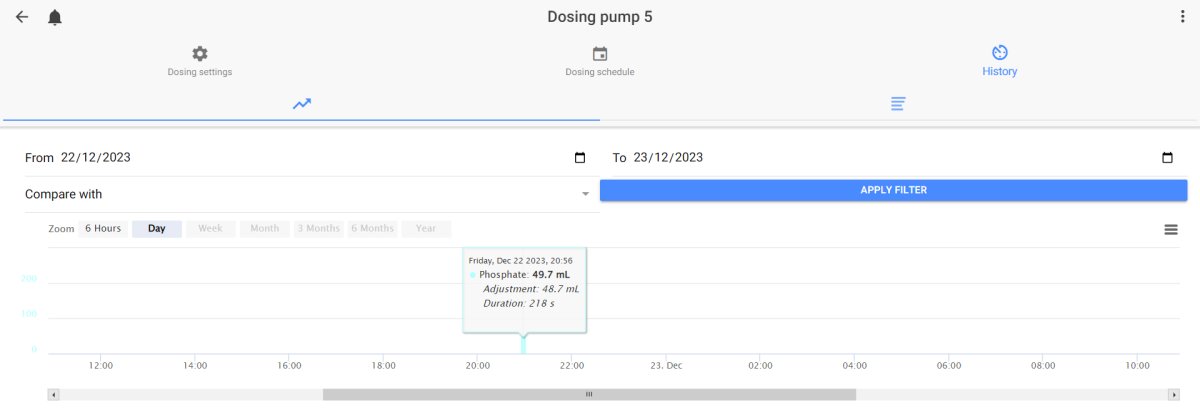The image size is (1200, 413).
Task: Expand the Compare with dropdown
Action: pos(306,194)
